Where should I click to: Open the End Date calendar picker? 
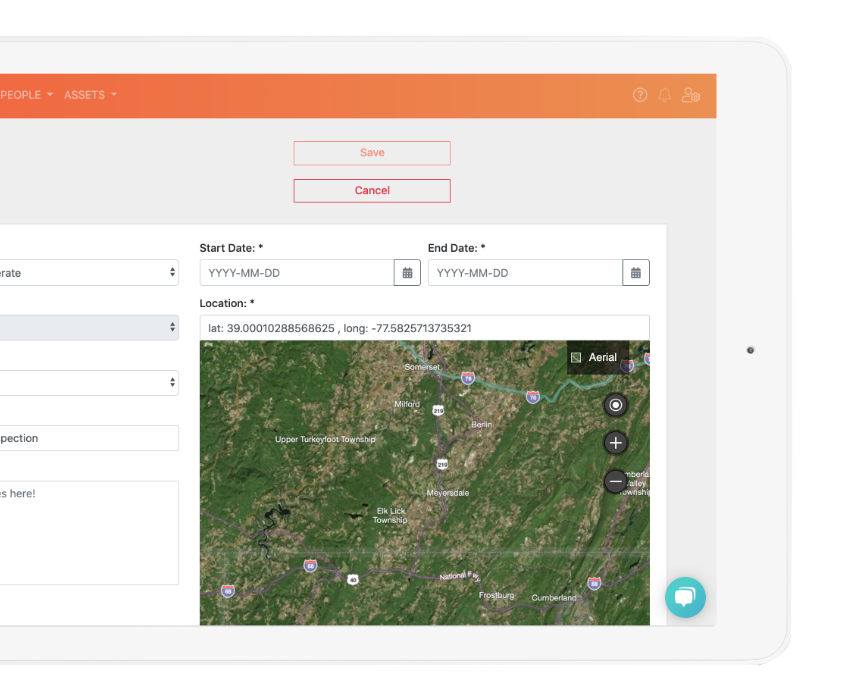pyautogui.click(x=636, y=273)
